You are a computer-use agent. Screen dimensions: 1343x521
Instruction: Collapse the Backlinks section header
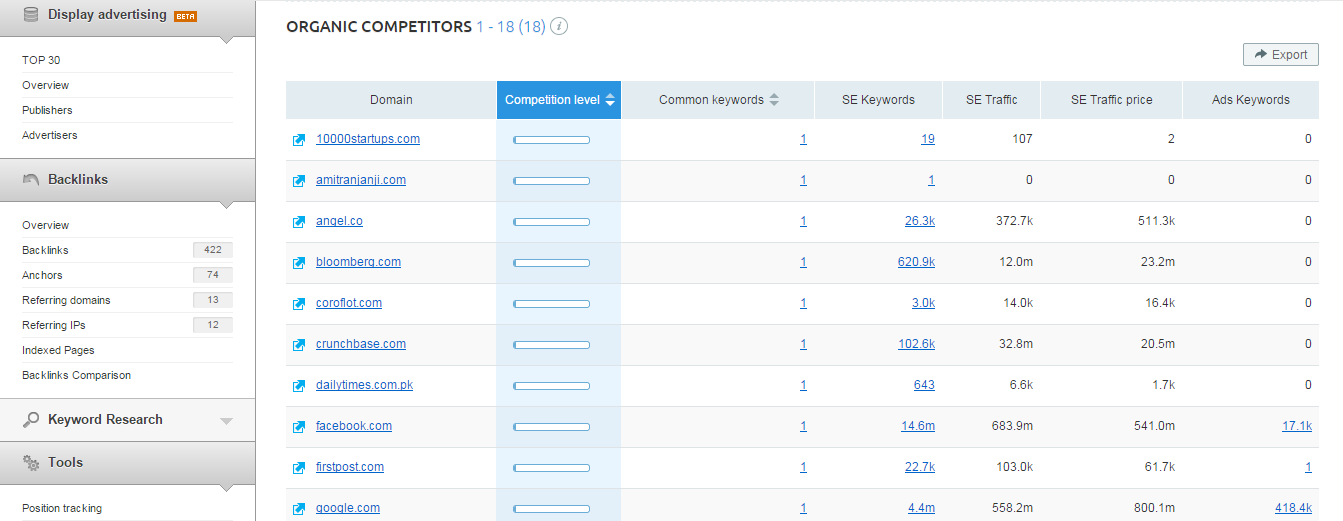point(127,180)
